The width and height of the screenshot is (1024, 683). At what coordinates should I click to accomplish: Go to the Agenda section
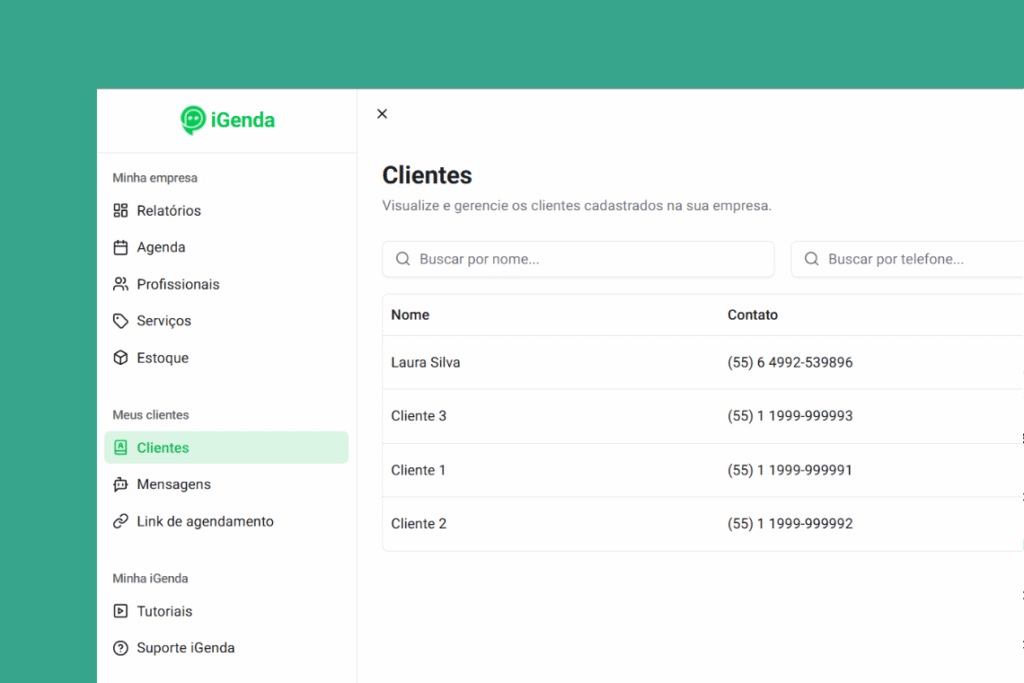[x=161, y=248]
